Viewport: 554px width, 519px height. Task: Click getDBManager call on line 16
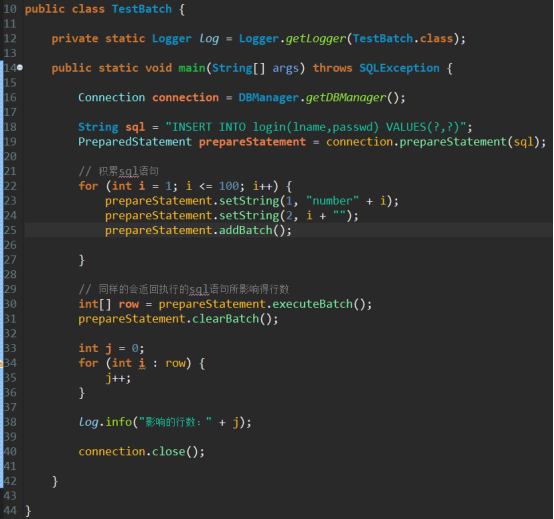pyautogui.click(x=346, y=98)
